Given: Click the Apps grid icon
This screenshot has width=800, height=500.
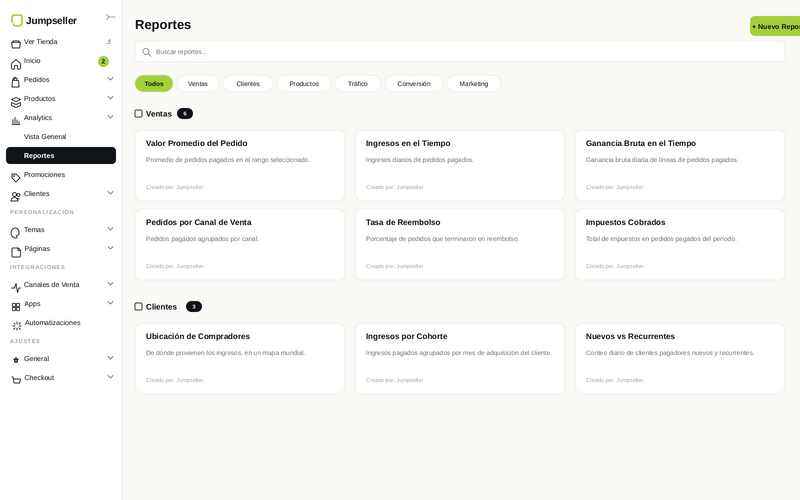Looking at the screenshot, I should point(16,307).
